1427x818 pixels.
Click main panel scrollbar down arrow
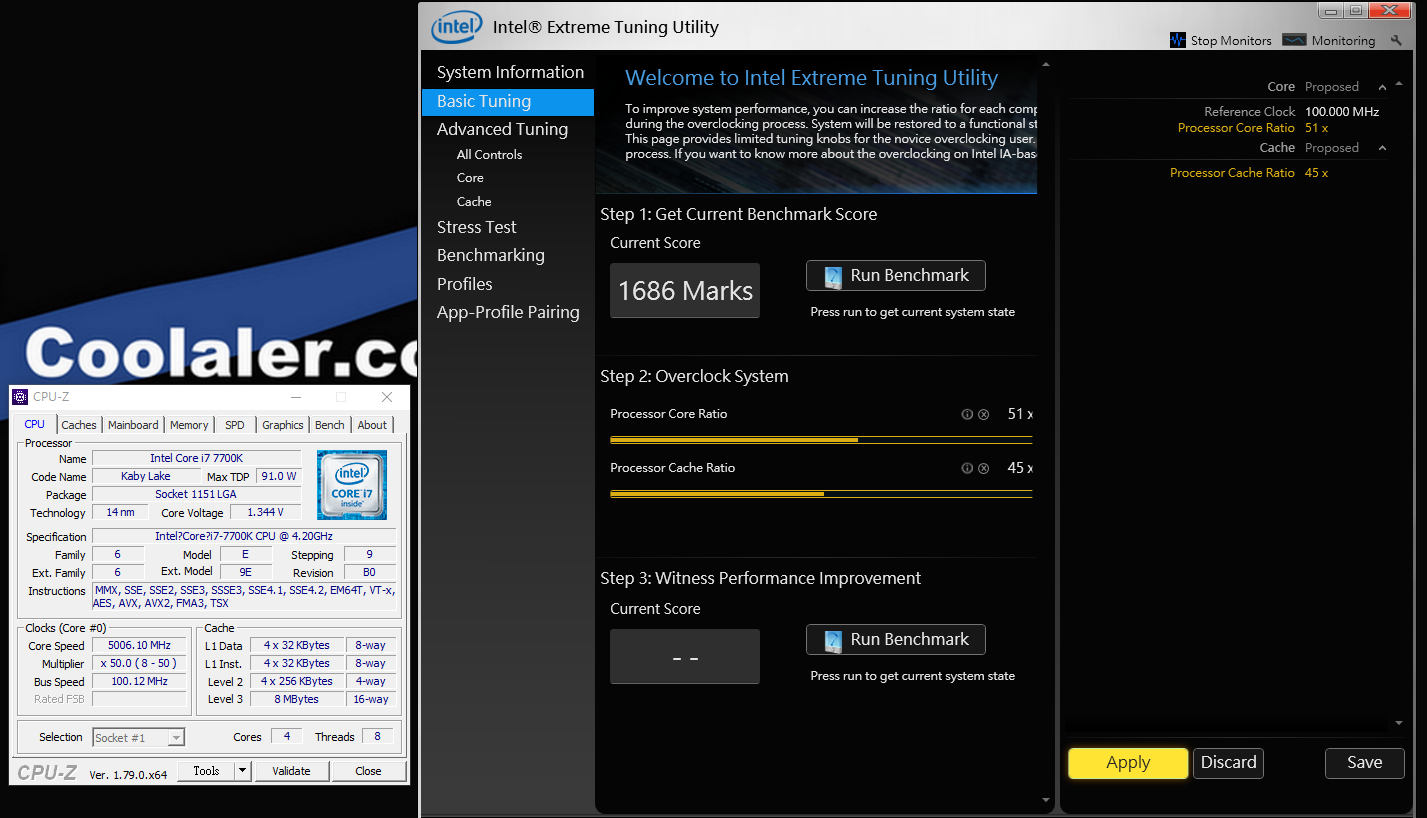(1046, 800)
